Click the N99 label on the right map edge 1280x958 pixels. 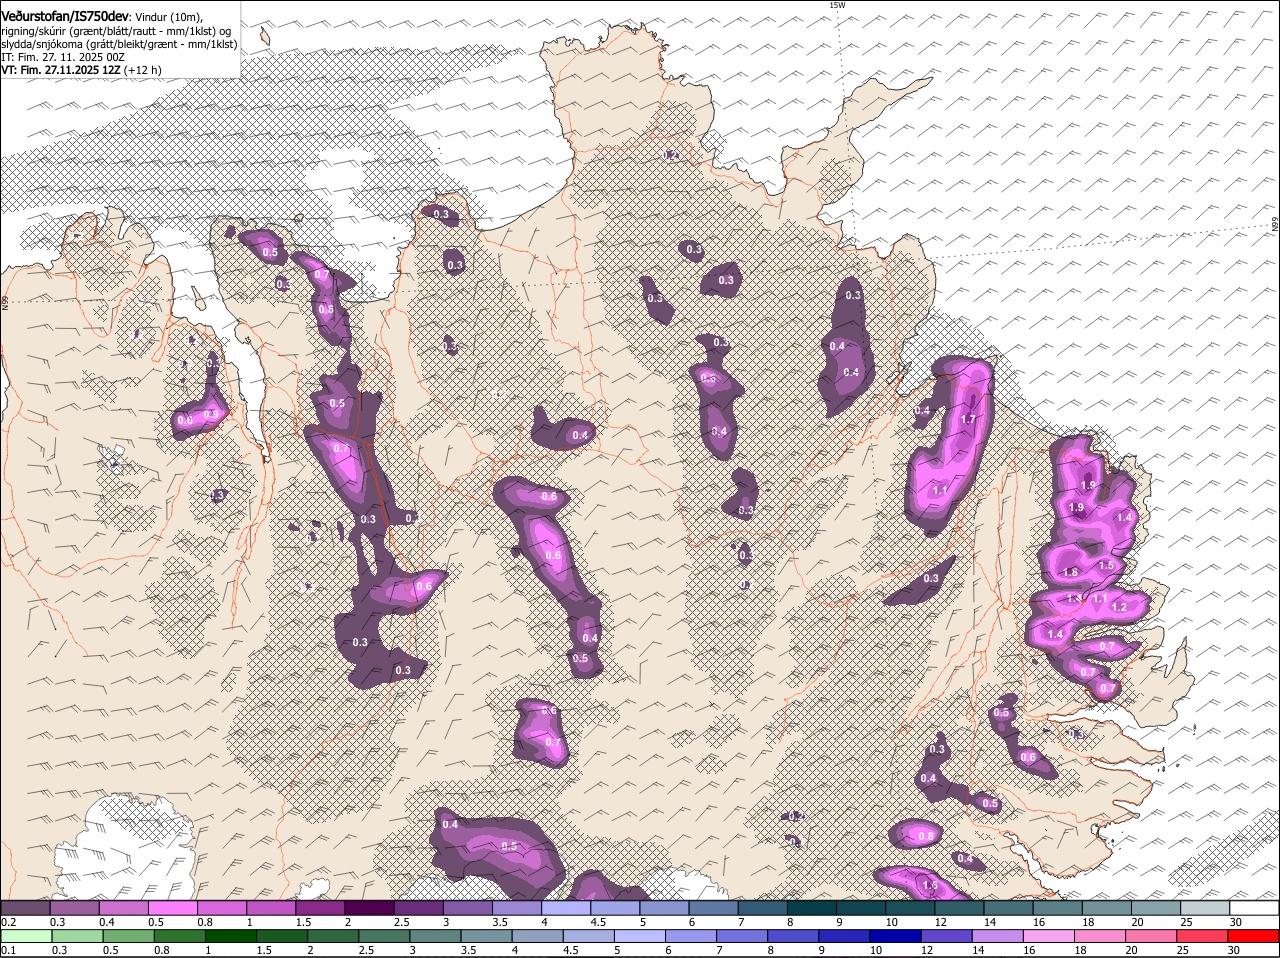[1275, 225]
